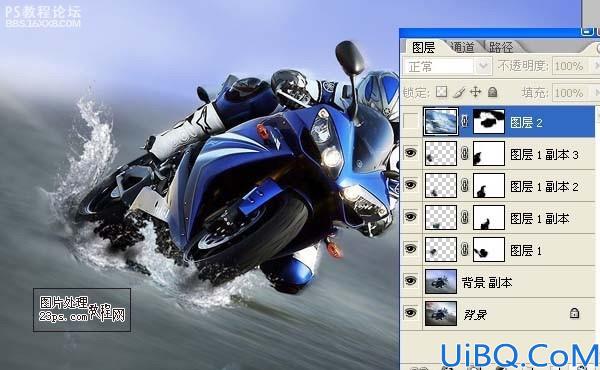Hide 背景 副本 layer with eye icon
Image resolution: width=600 pixels, height=370 pixels.
pos(411,281)
